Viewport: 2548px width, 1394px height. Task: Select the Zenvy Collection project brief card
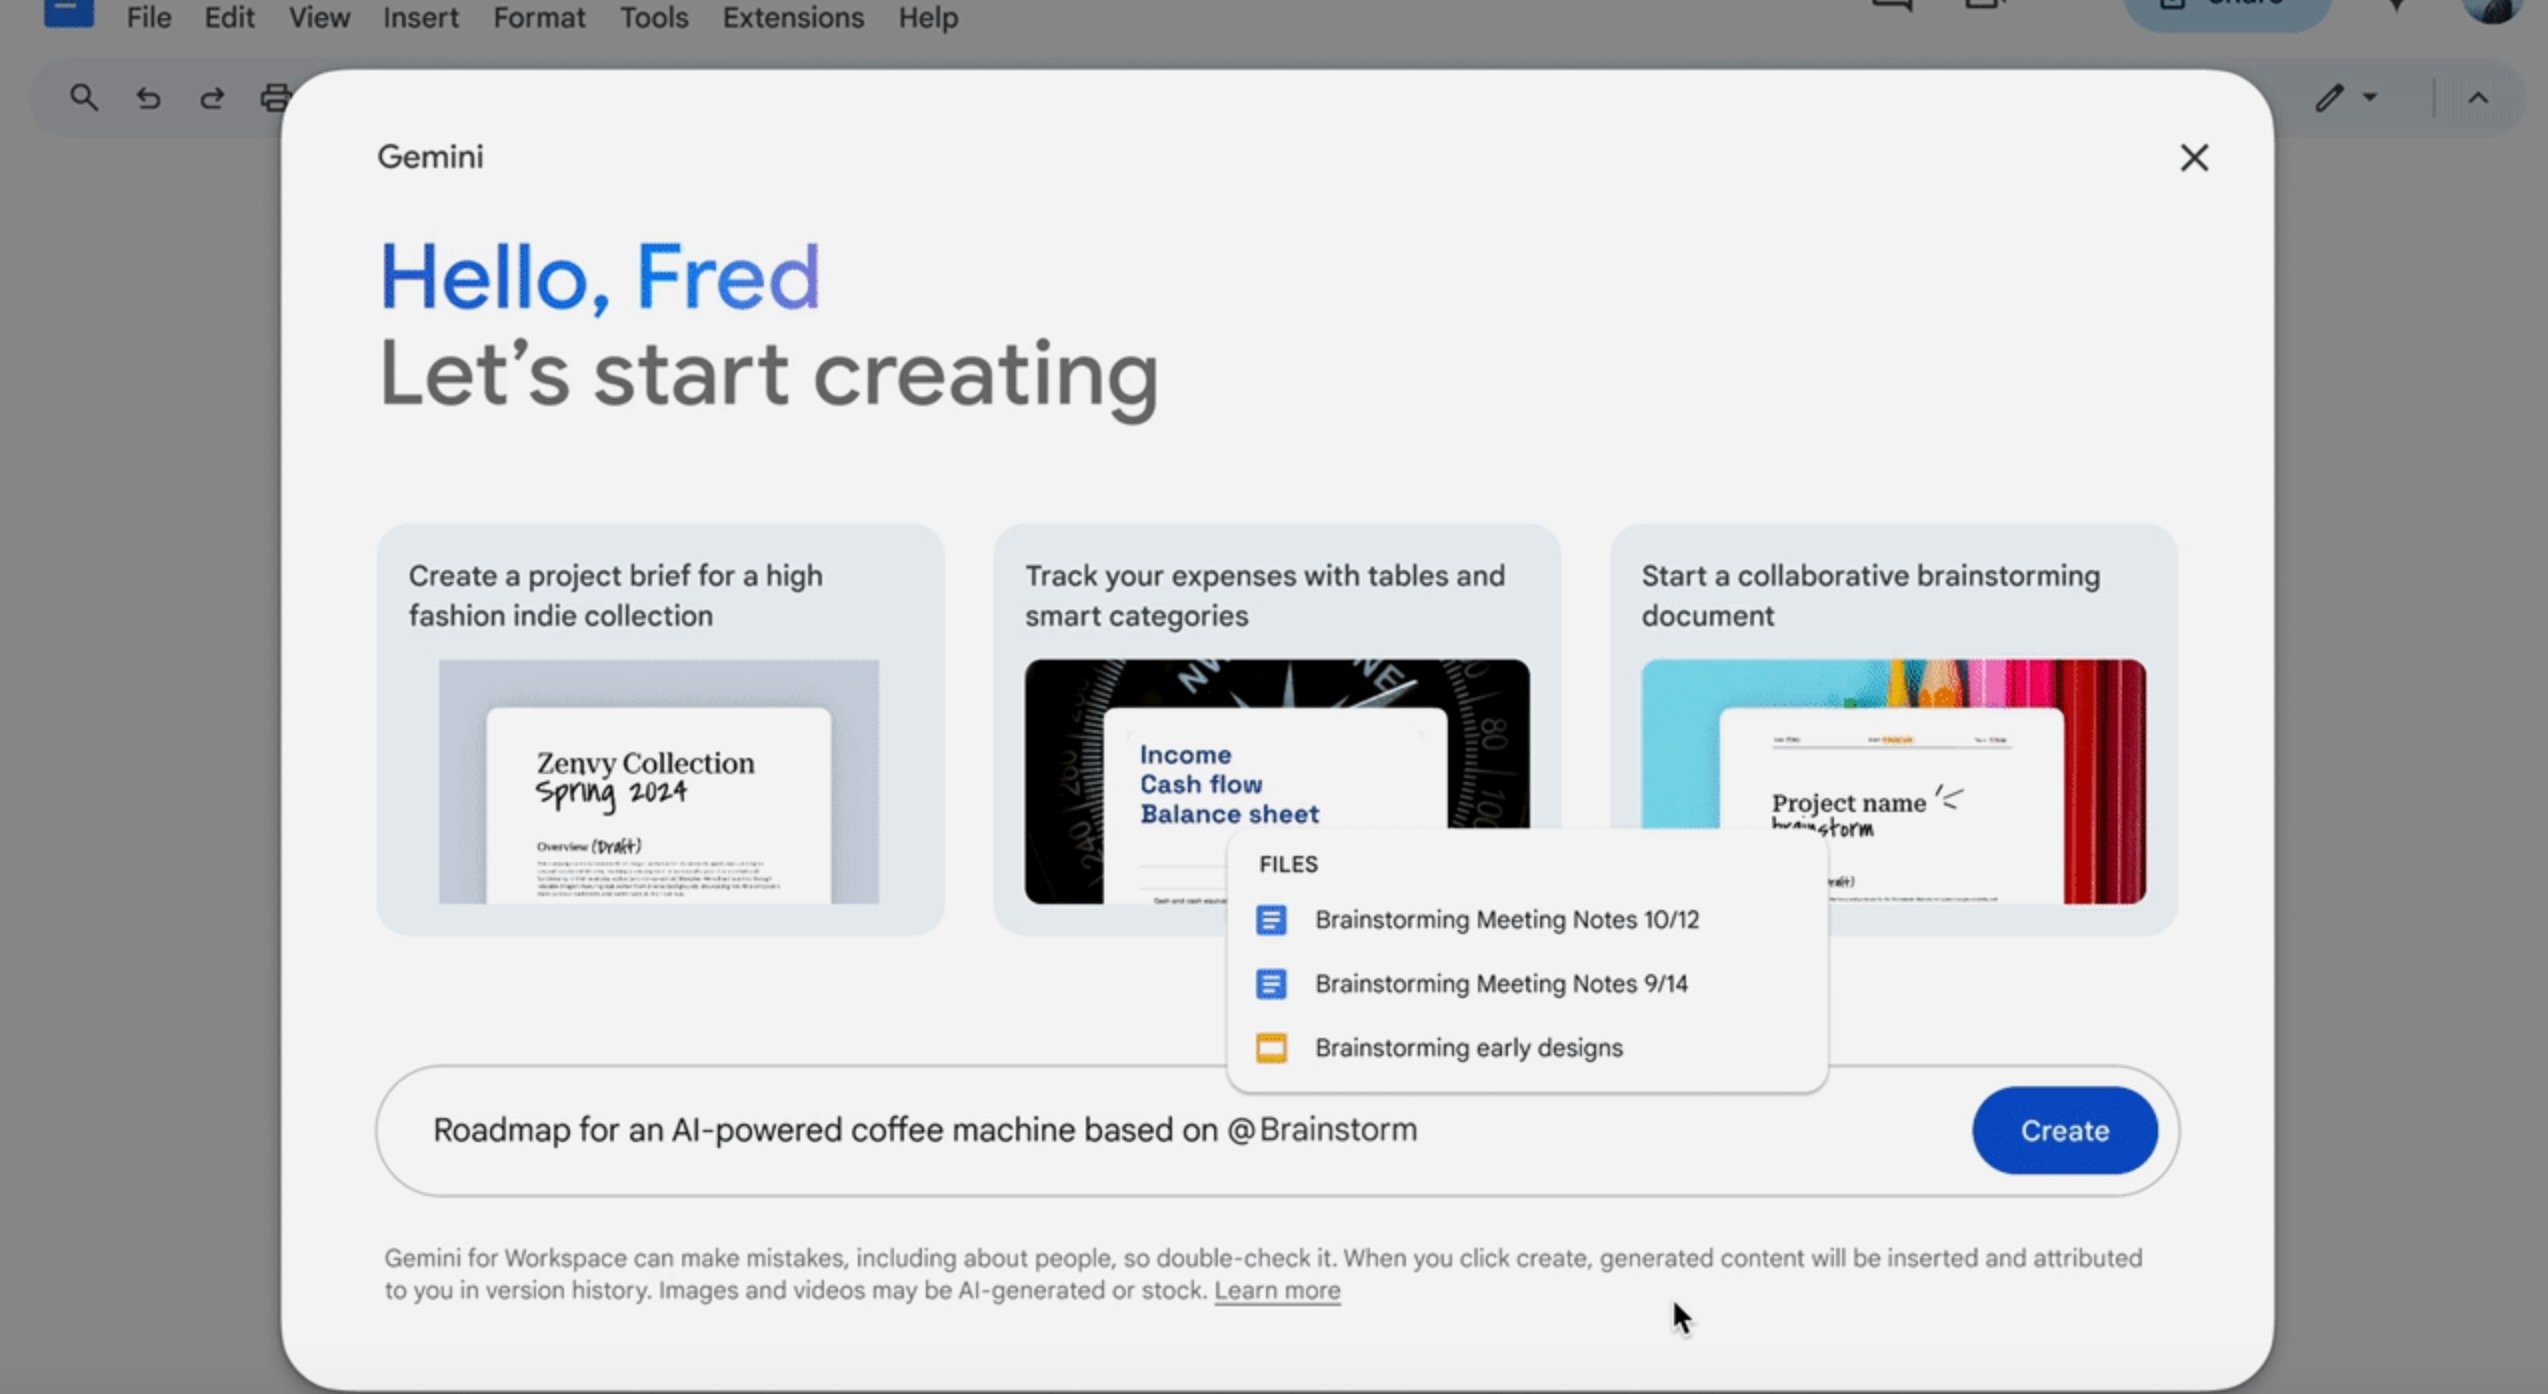[x=660, y=730]
